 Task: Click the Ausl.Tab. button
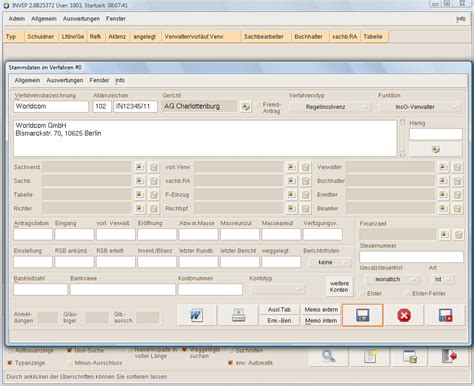pyautogui.click(x=279, y=310)
